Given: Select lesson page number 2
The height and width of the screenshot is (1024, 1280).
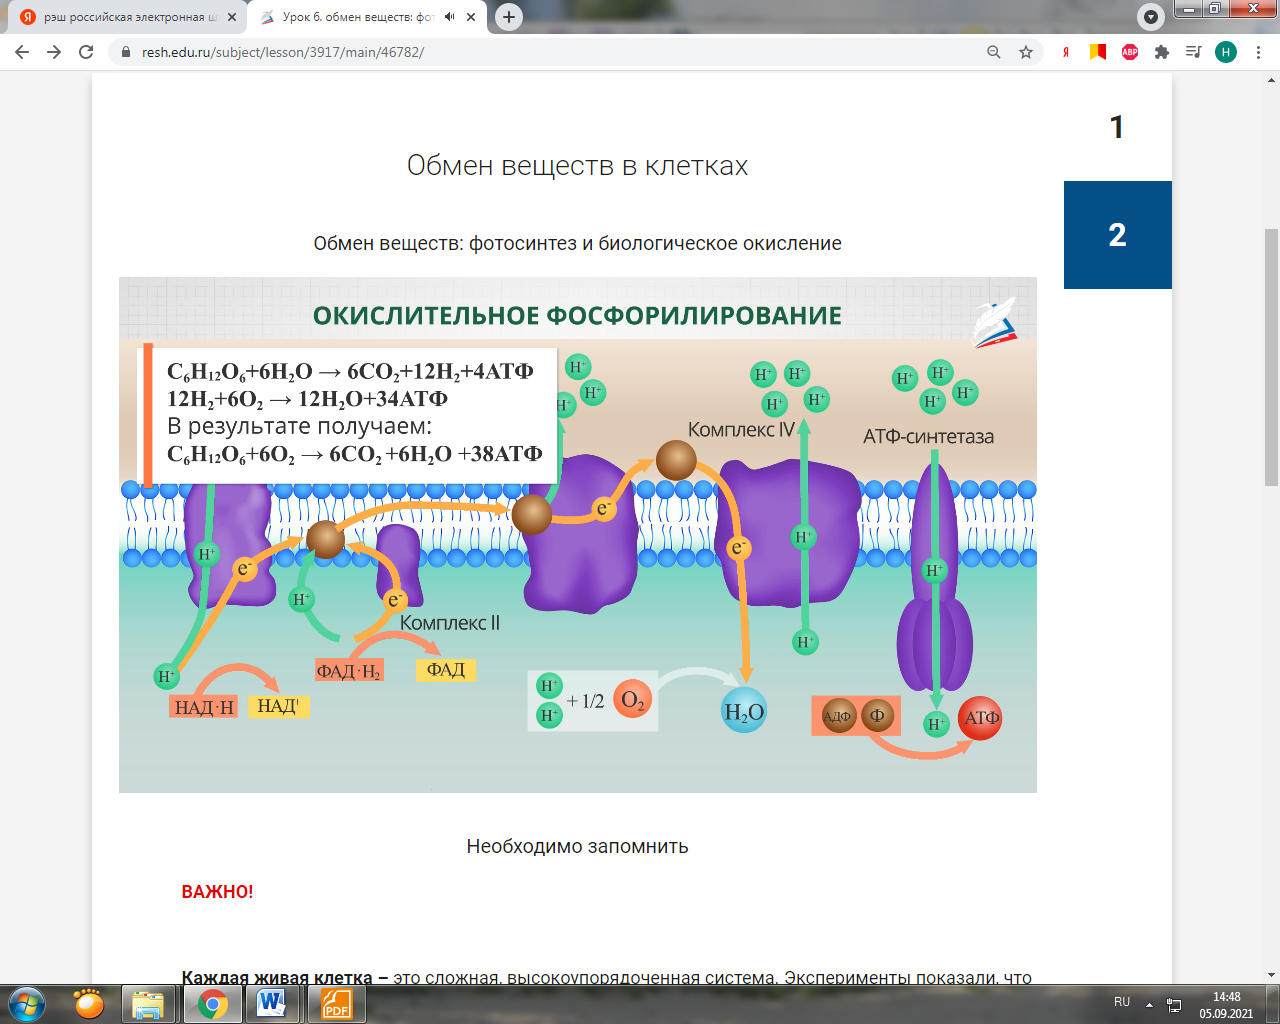Looking at the screenshot, I should click(1117, 235).
